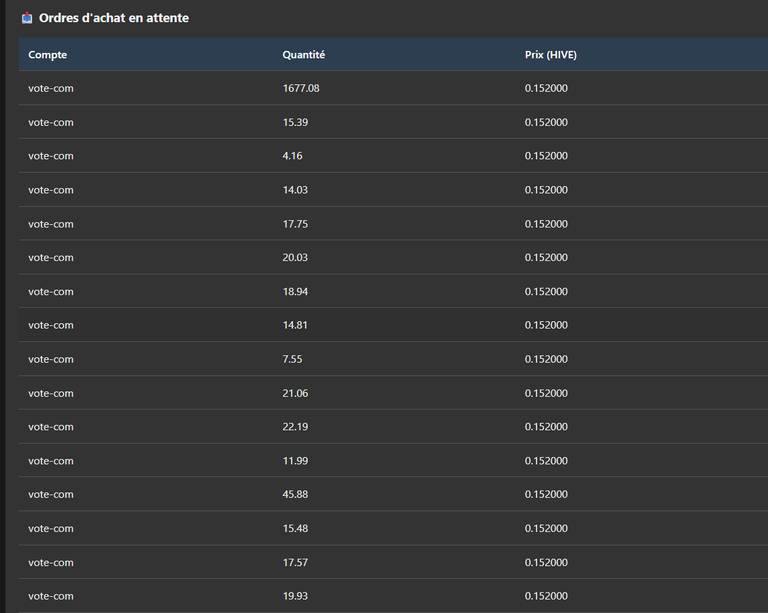Select vote-com in the 1677.08 row
768x613 pixels.
coord(51,88)
